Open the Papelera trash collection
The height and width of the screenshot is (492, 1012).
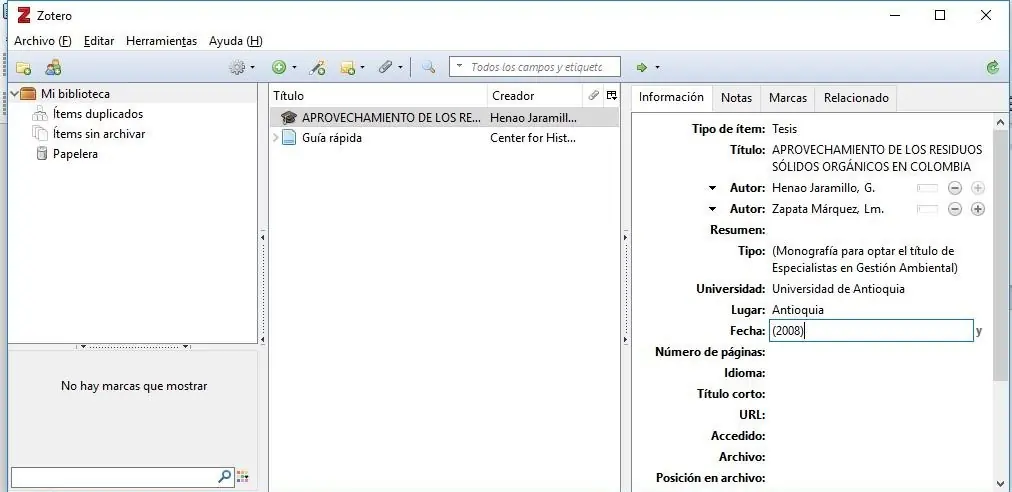[76, 154]
